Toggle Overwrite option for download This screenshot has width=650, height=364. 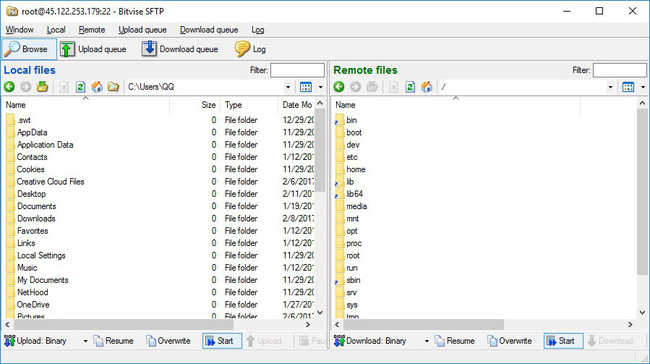click(x=509, y=341)
